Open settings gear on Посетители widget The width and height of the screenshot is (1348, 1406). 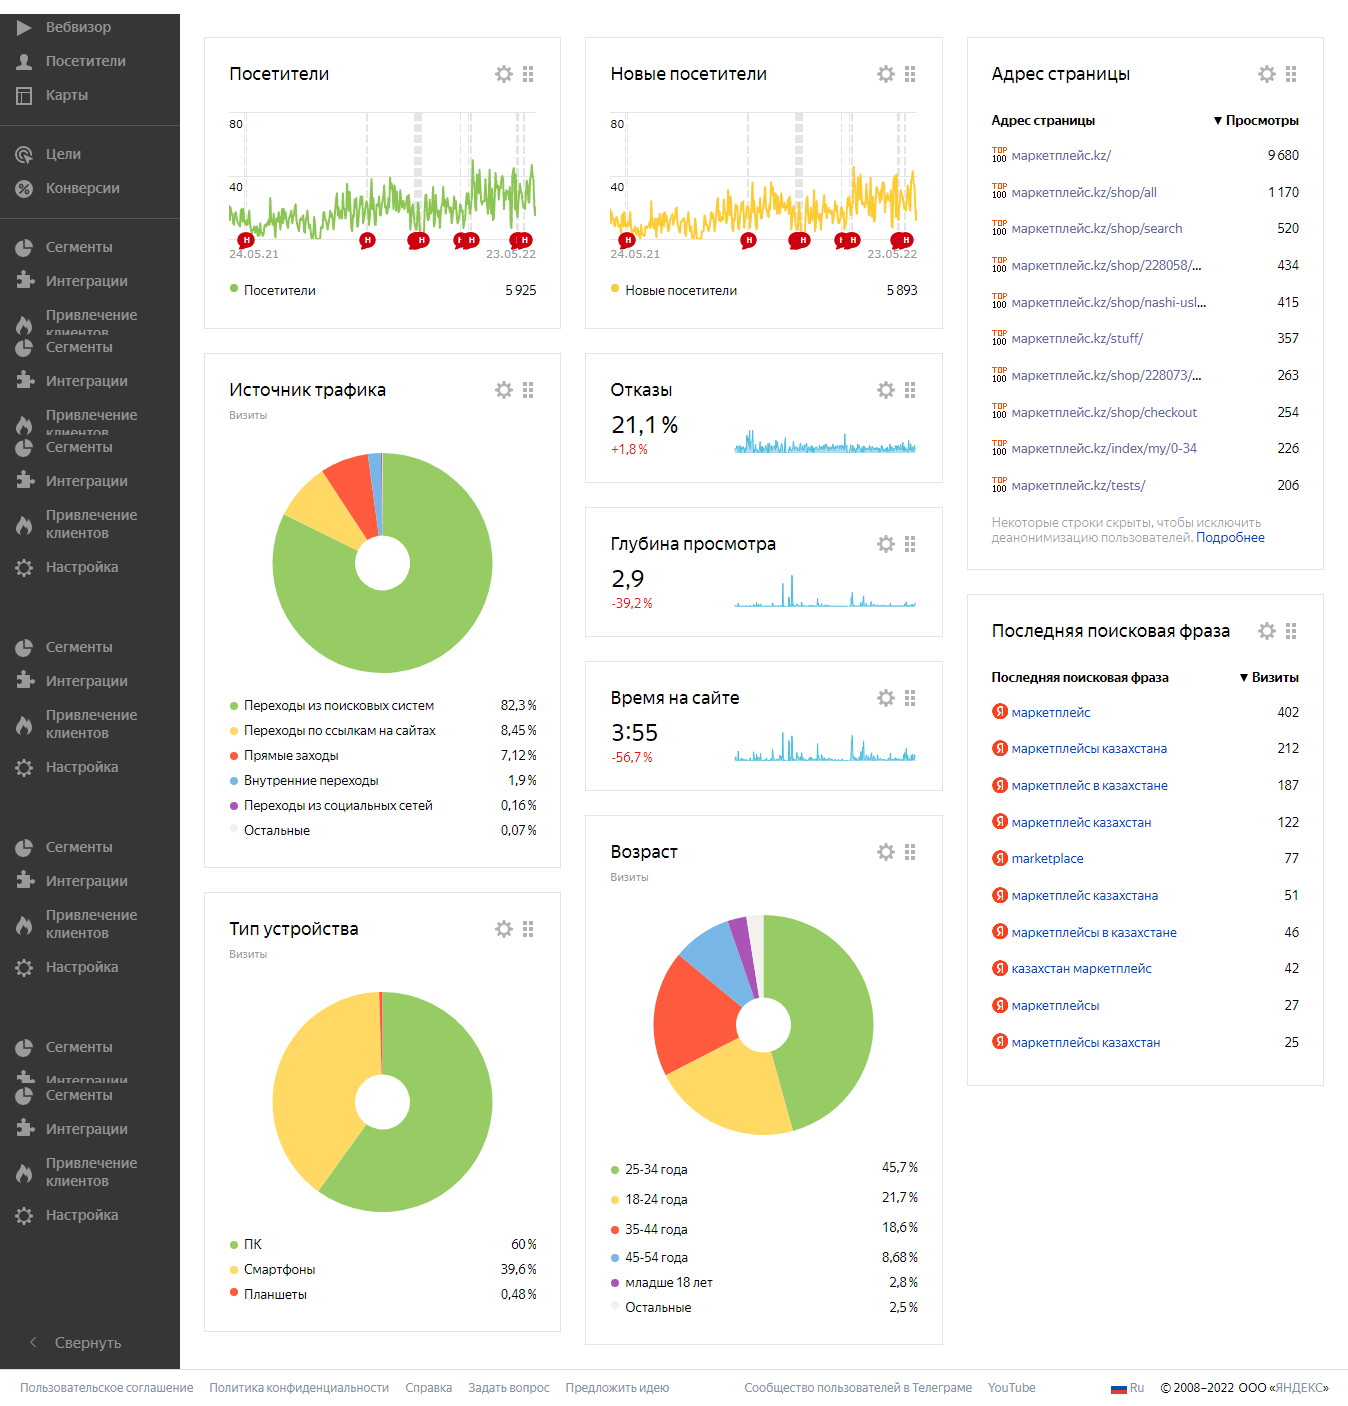coord(504,74)
